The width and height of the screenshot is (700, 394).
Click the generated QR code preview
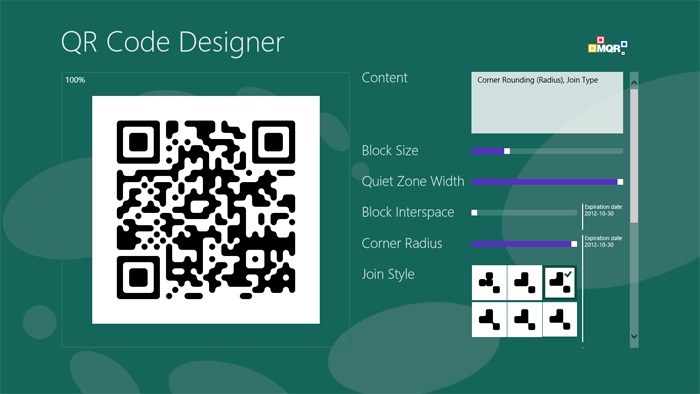(206, 210)
